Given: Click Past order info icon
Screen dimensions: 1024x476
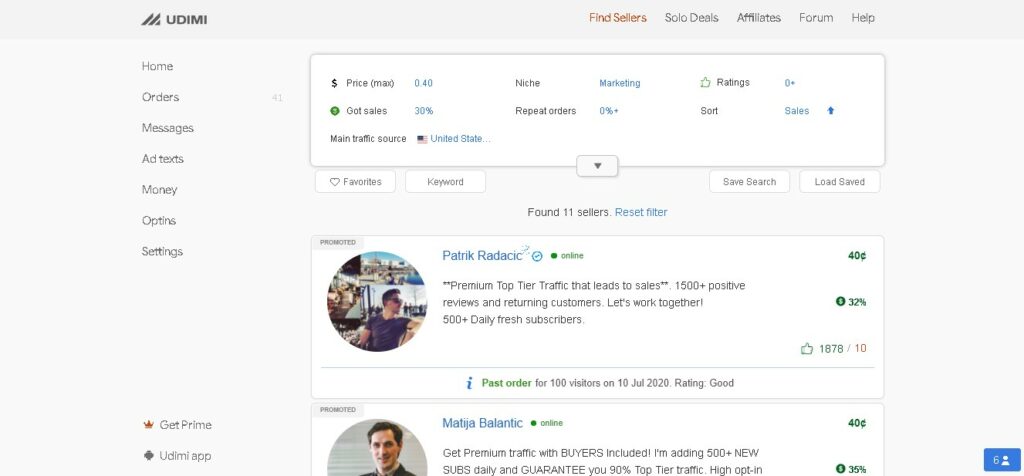Looking at the screenshot, I should [x=469, y=383].
